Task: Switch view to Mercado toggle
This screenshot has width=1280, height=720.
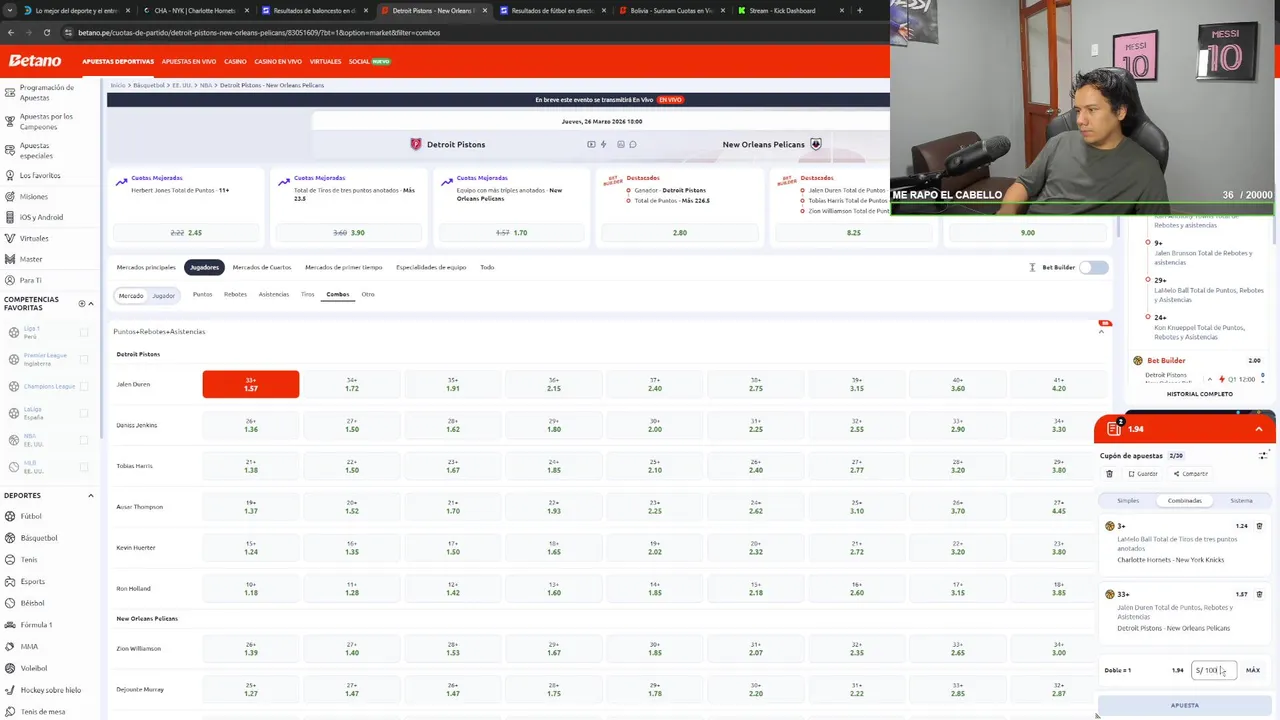Action: point(131,295)
